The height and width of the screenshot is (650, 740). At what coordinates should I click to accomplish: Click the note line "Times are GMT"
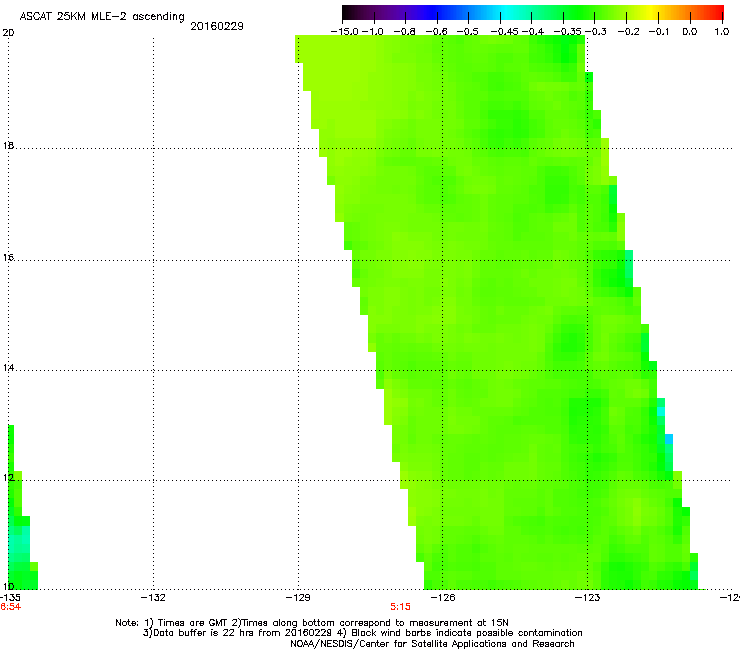pos(312,623)
